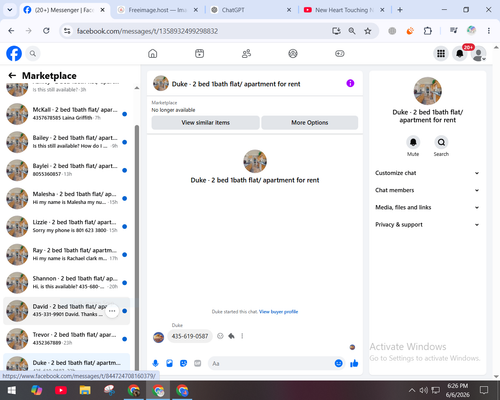The image size is (500, 400).
Task: Expand the Privacy & support section
Action: click(x=427, y=225)
